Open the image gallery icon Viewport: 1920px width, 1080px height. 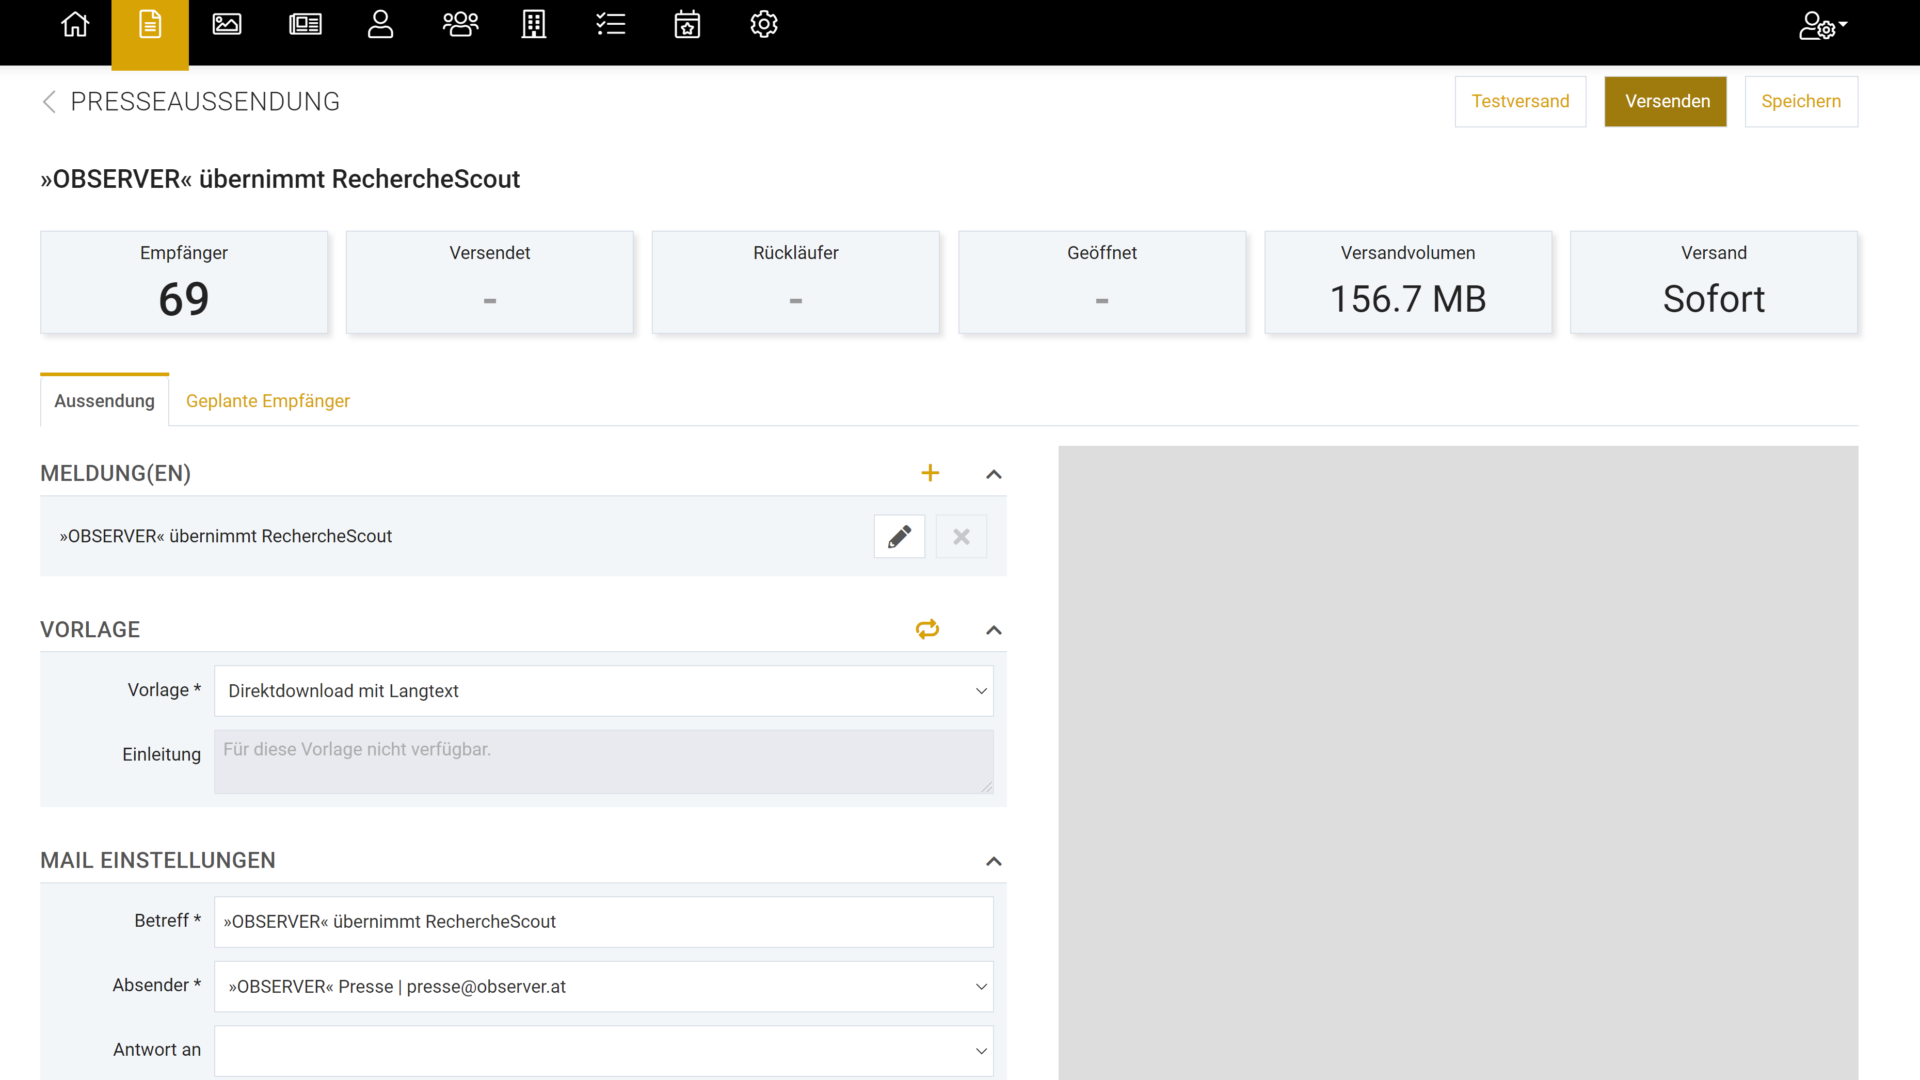pos(227,24)
